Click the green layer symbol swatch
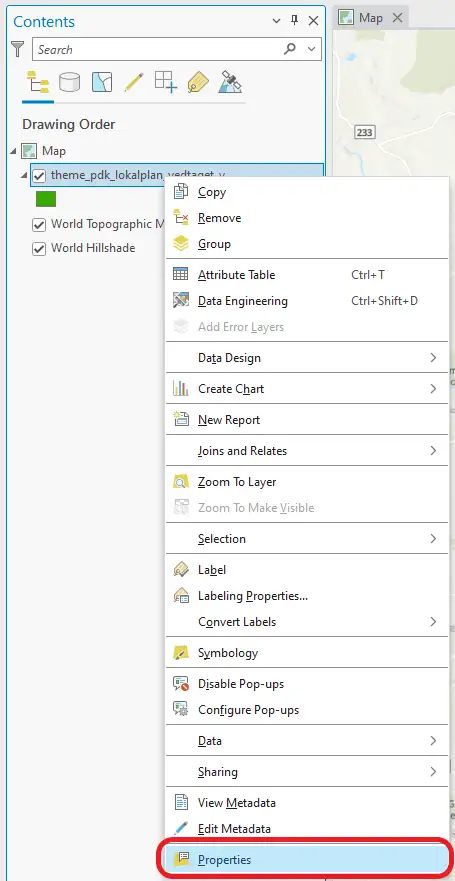Viewport: 455px width, 881px height. pos(46,199)
